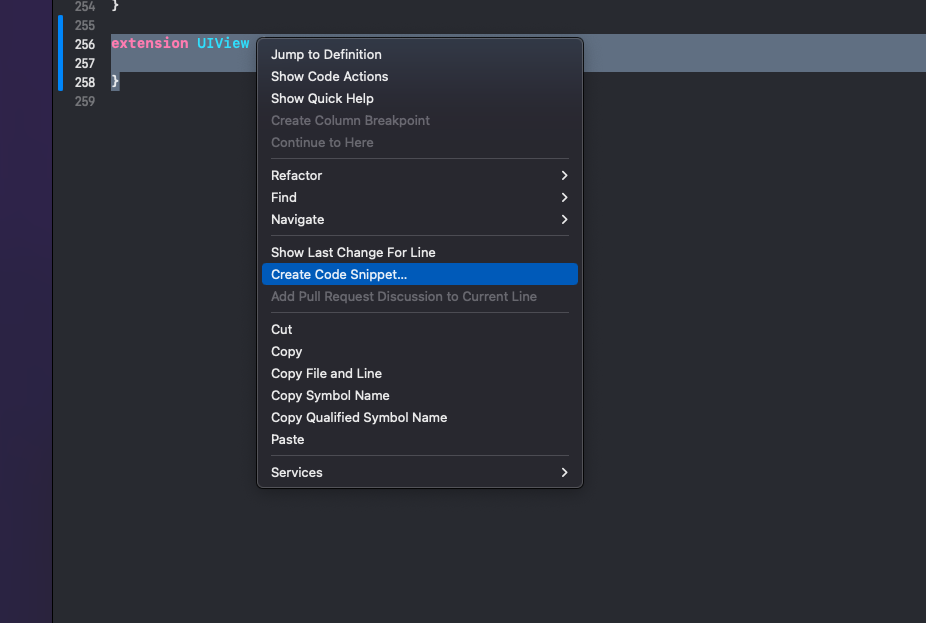Select Show Code Actions menu entry
Screen dimensions: 926x623
[419, 76]
